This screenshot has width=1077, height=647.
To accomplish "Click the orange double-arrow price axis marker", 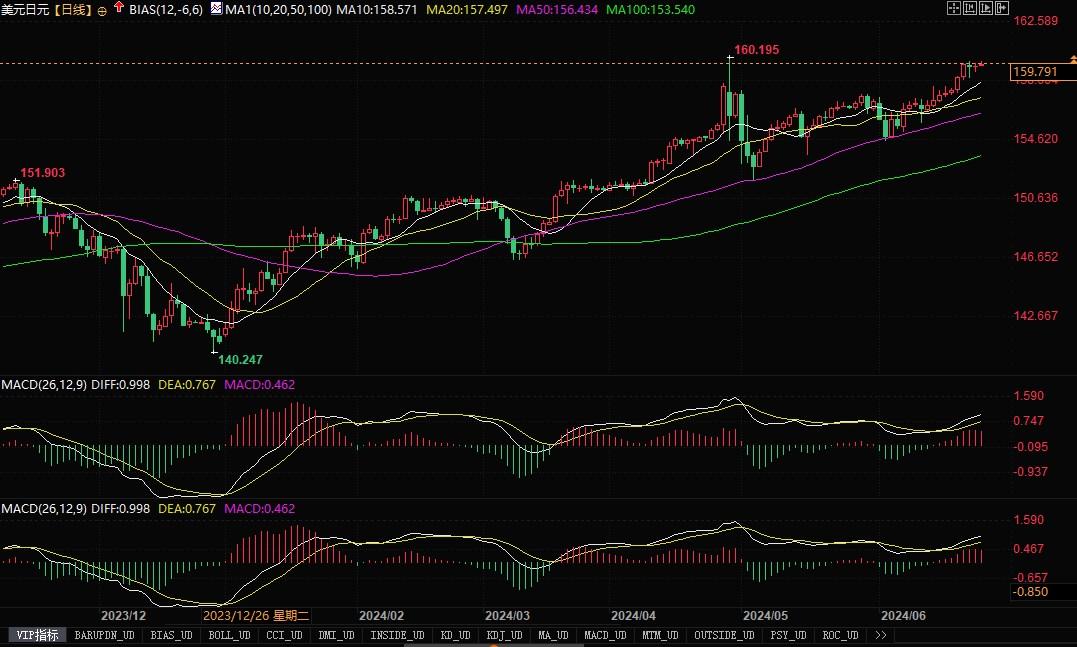I will [1073, 60].
